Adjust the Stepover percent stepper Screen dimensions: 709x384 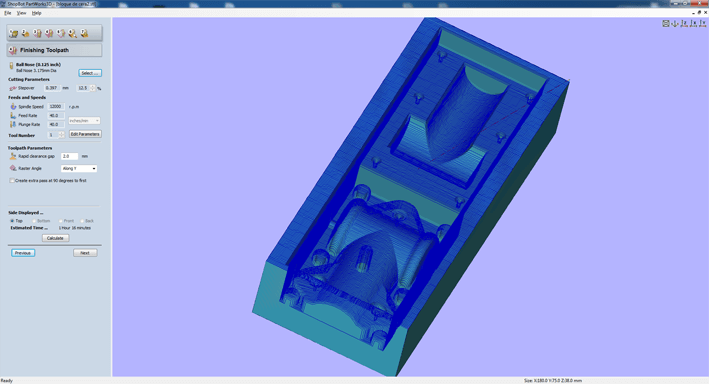93,88
